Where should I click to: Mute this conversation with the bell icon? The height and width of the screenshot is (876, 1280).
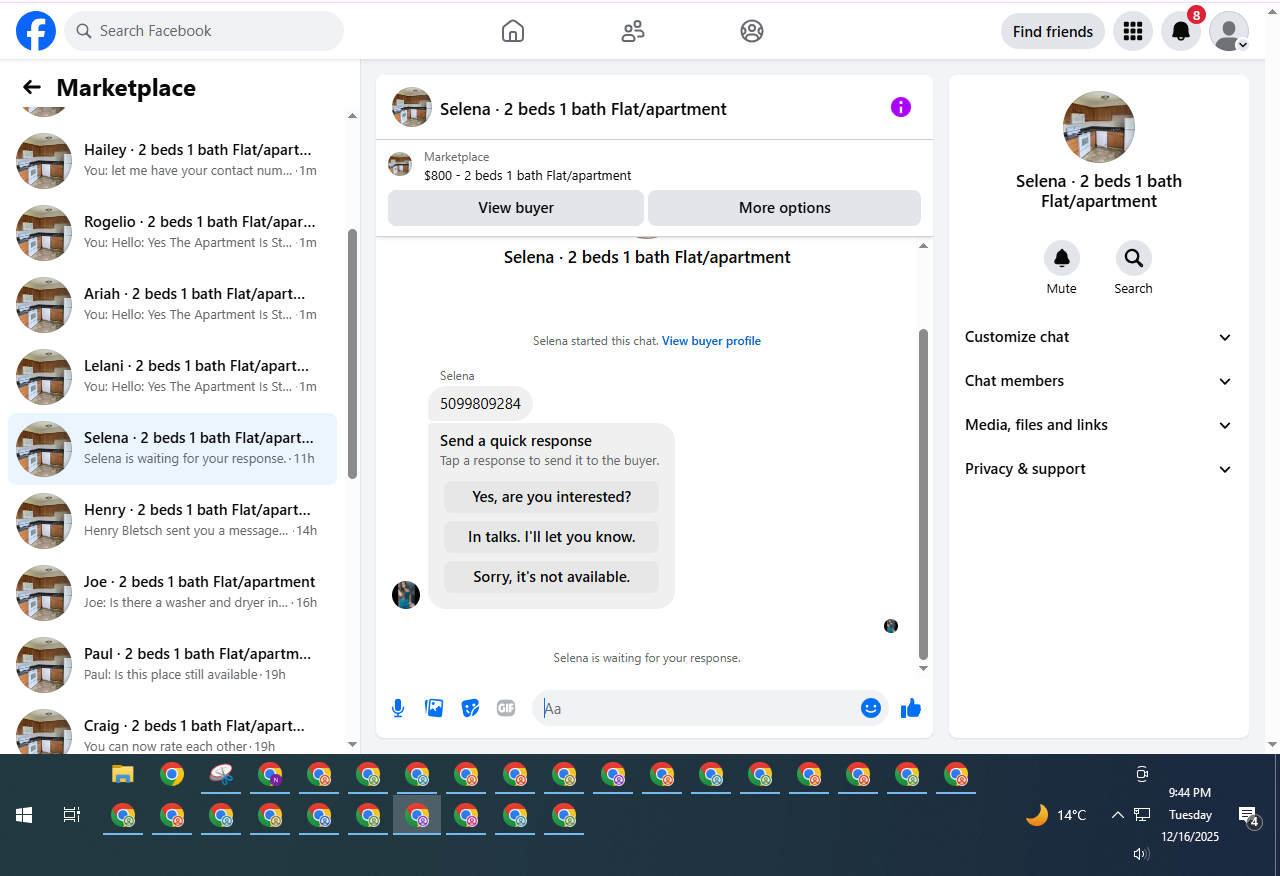[1062, 258]
